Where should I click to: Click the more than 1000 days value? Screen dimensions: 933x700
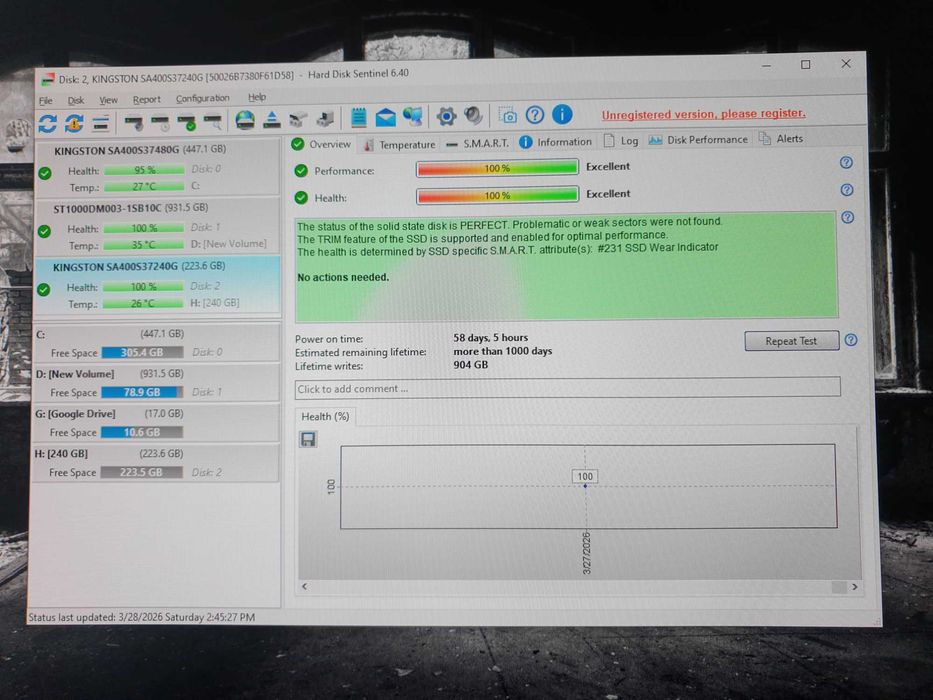click(503, 351)
